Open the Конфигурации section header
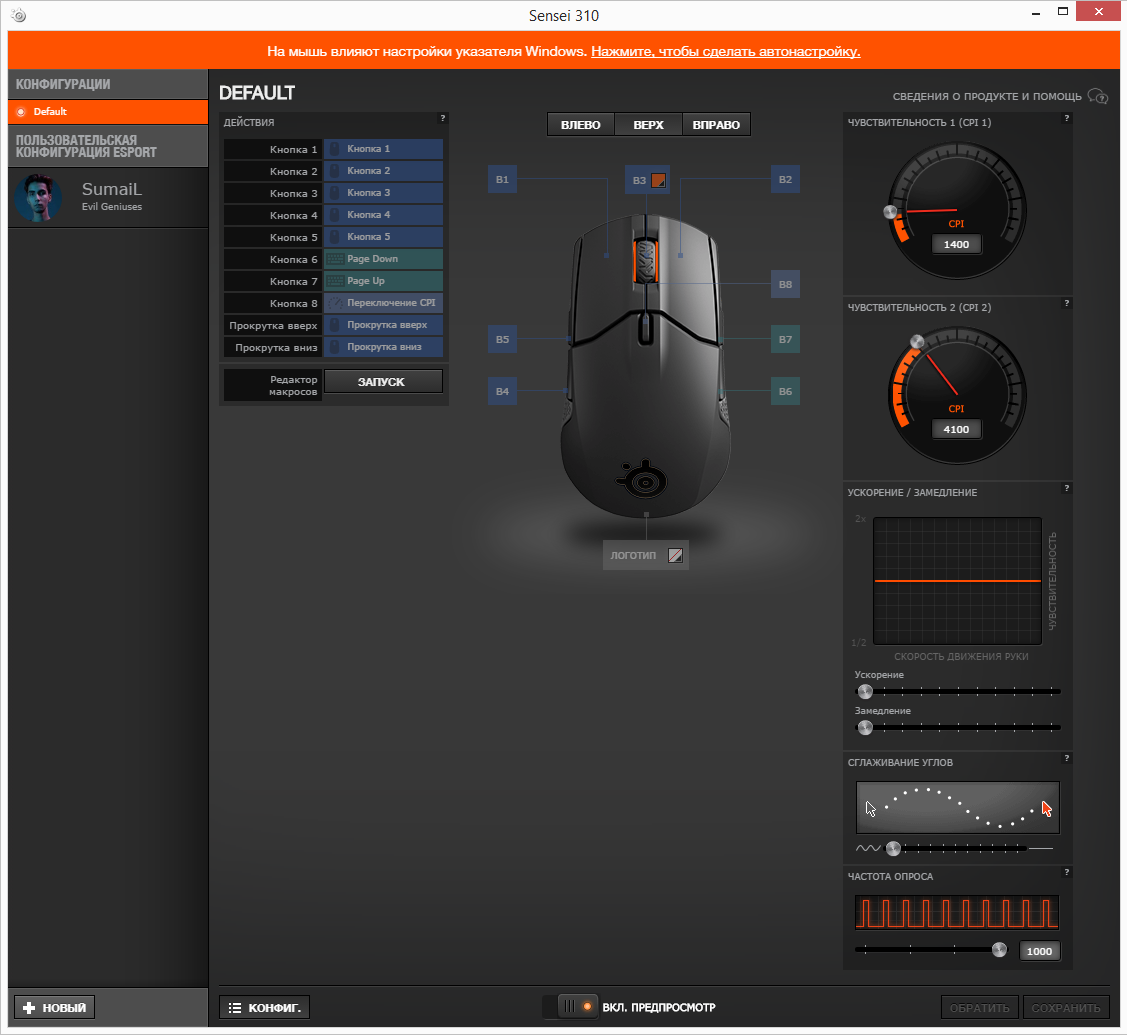The height and width of the screenshot is (1035, 1127). point(108,84)
